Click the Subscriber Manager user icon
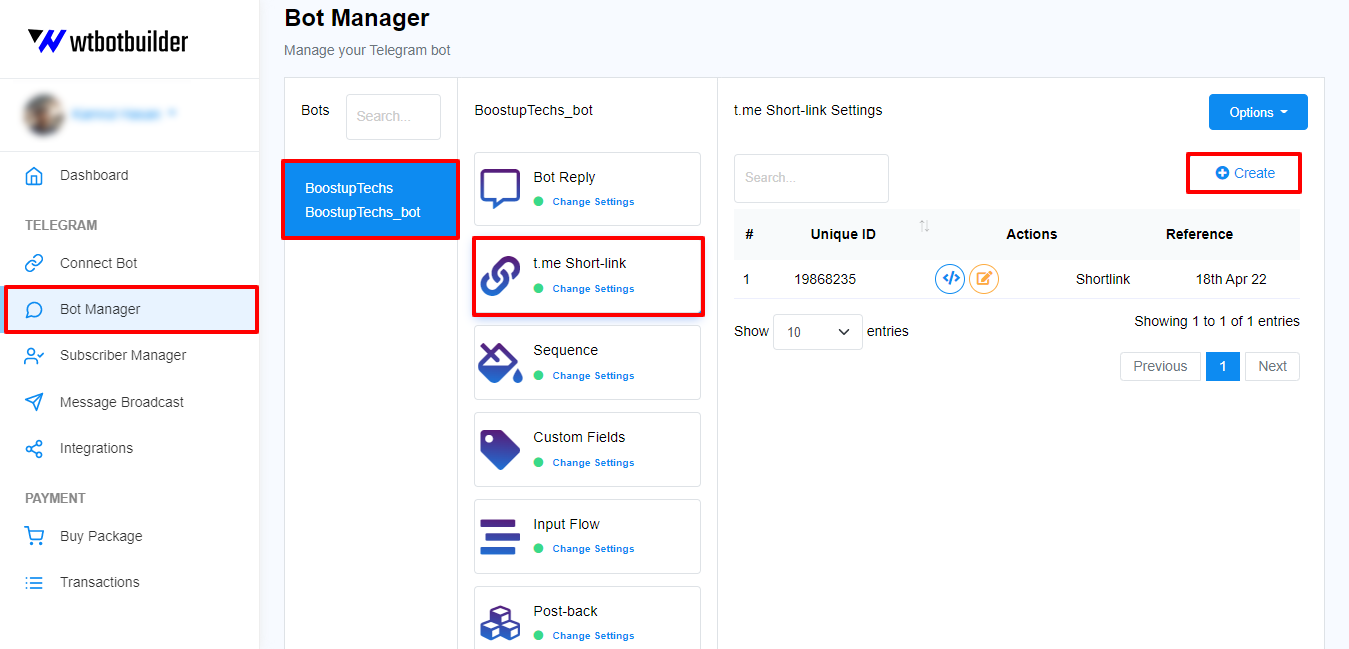 pos(34,356)
